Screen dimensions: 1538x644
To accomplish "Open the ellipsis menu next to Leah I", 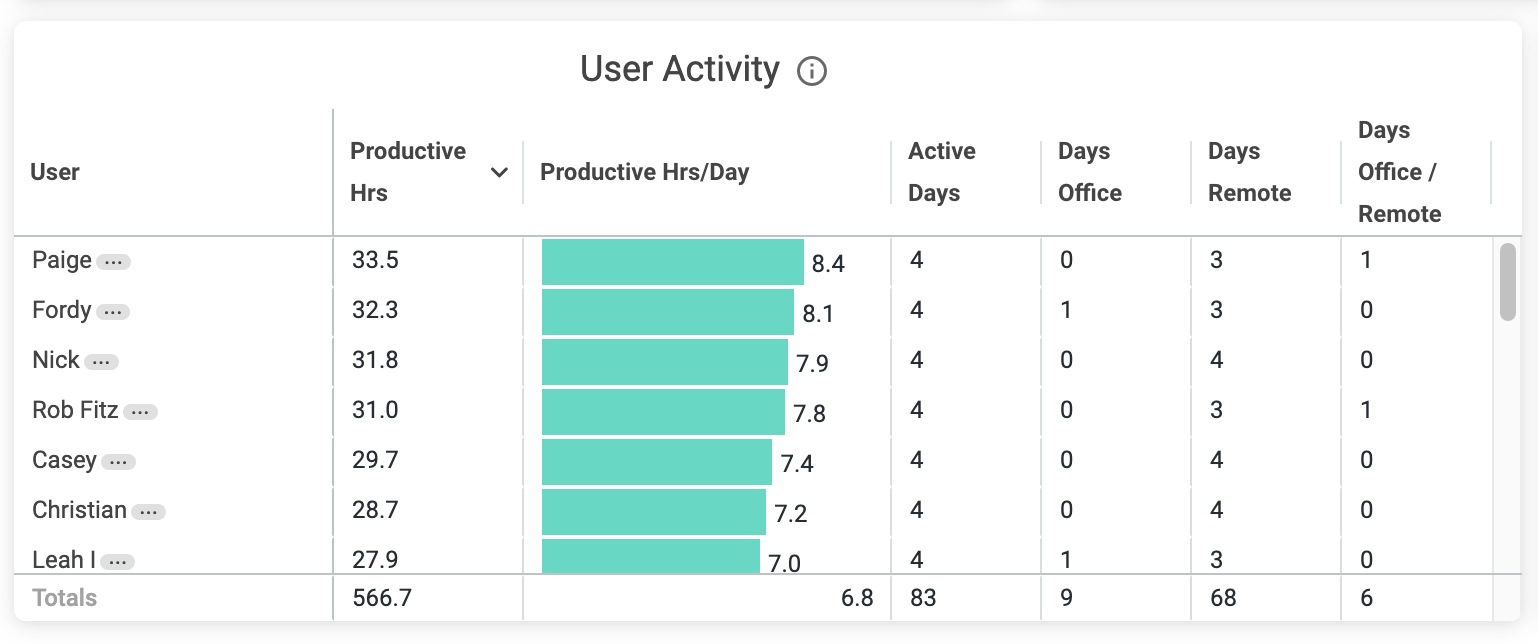I will point(117,562).
